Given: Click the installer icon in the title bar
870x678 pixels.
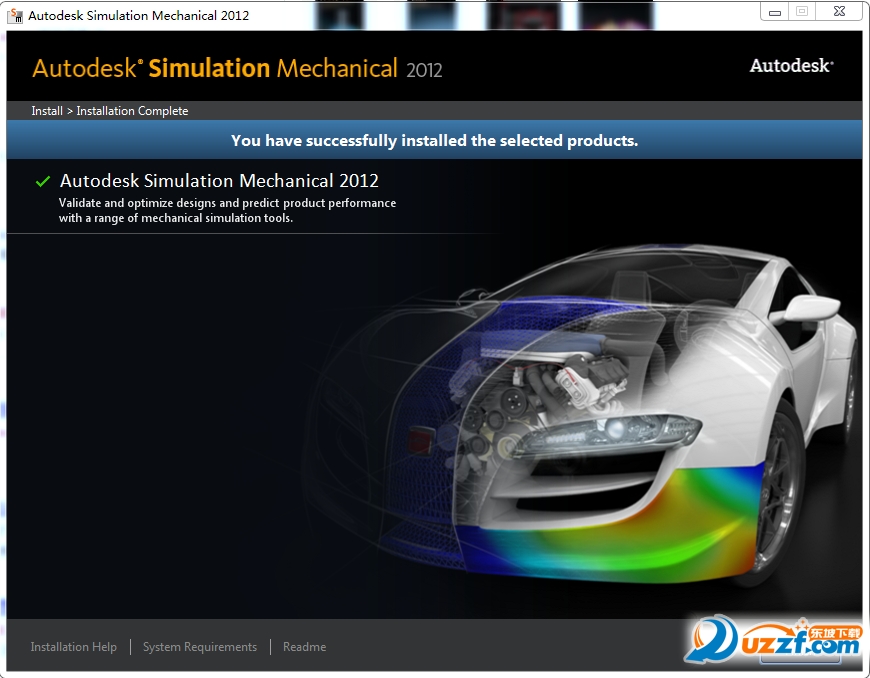Looking at the screenshot, I should [15, 15].
